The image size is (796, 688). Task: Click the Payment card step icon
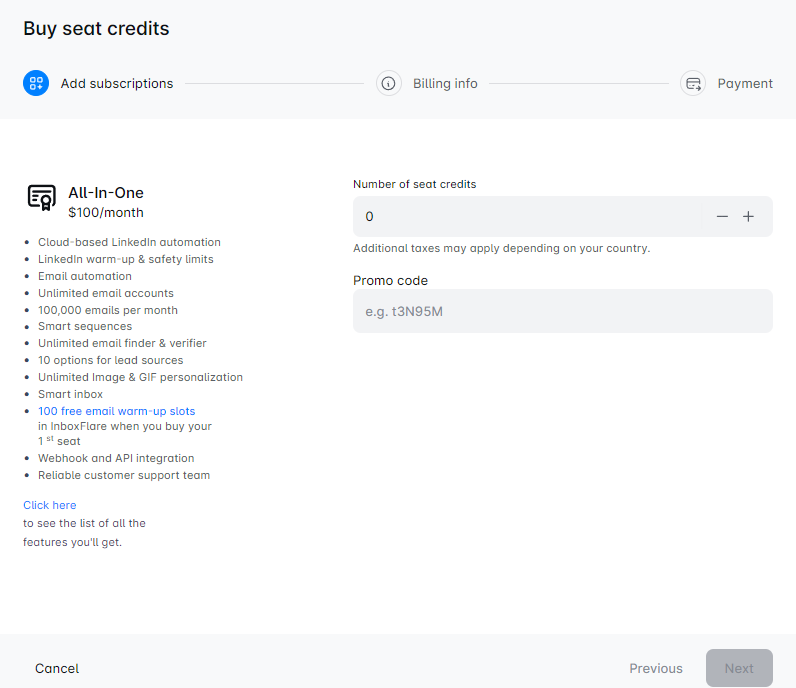point(693,83)
